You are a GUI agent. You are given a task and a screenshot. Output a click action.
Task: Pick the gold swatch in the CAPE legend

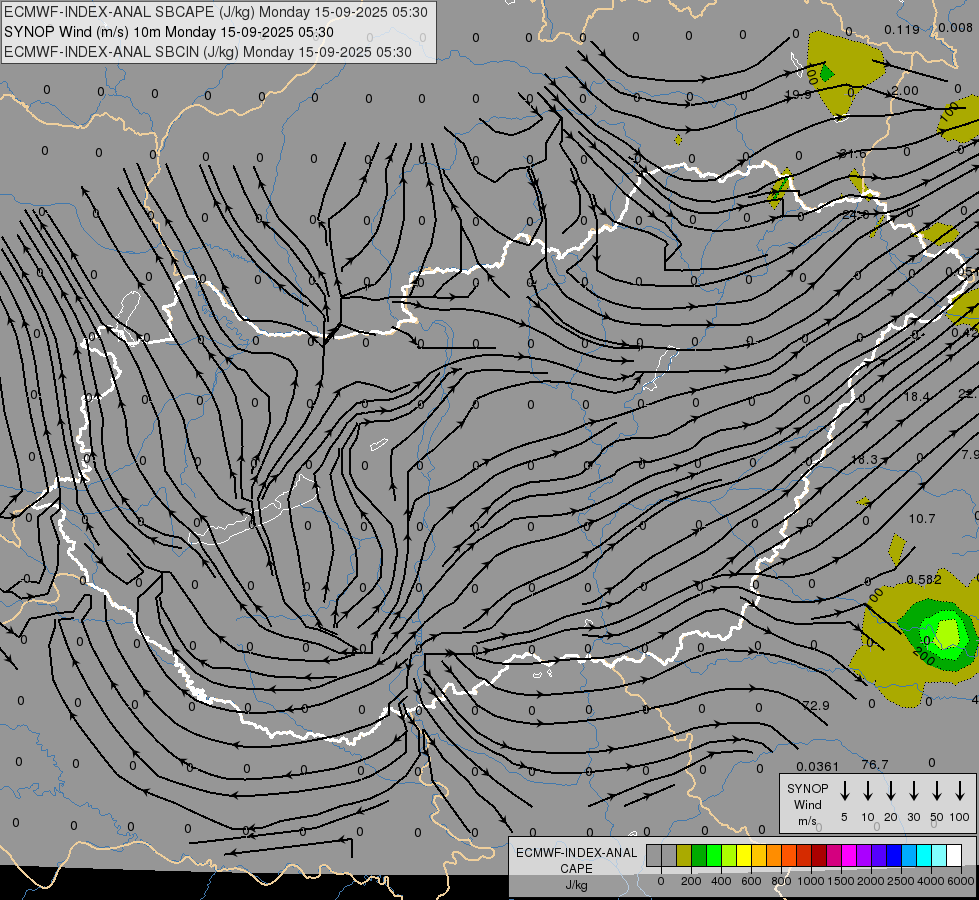[x=759, y=856]
